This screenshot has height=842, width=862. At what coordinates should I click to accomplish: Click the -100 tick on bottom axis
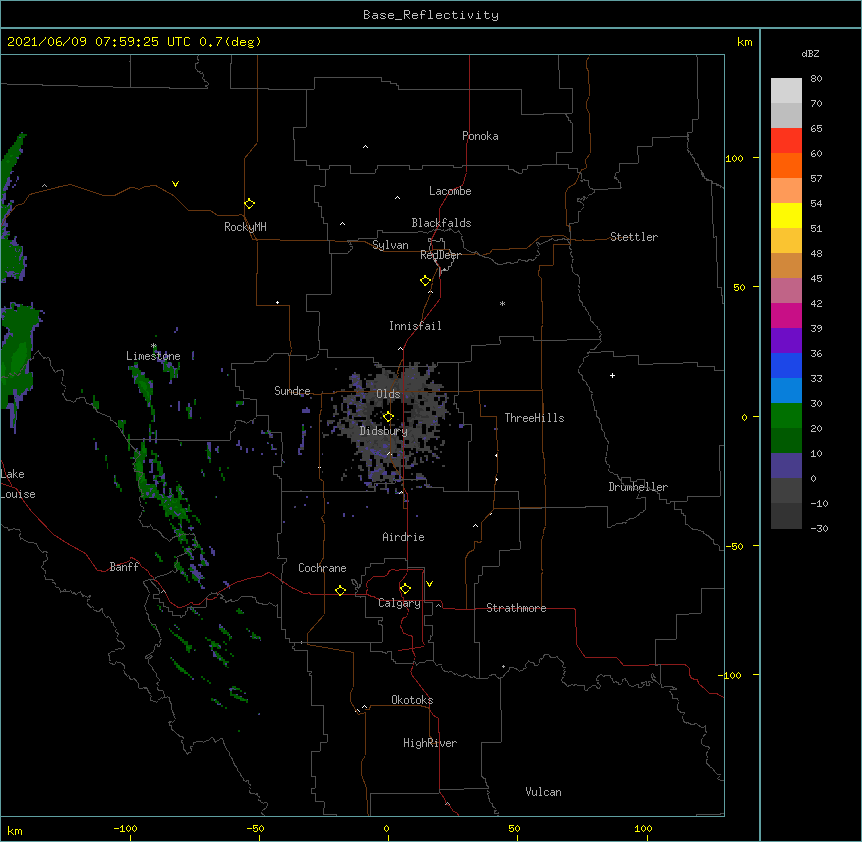coord(125,828)
